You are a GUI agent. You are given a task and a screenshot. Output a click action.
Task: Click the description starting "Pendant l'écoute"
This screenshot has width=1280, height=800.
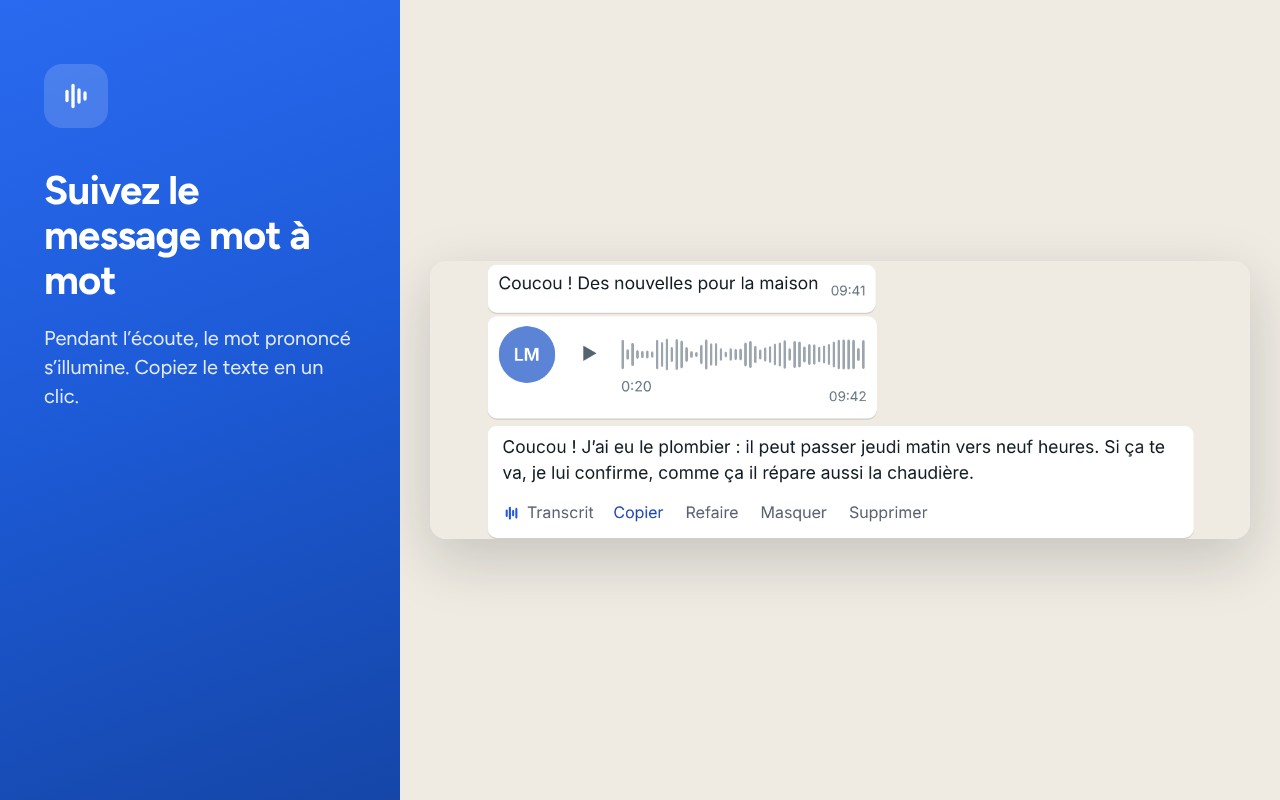point(198,367)
